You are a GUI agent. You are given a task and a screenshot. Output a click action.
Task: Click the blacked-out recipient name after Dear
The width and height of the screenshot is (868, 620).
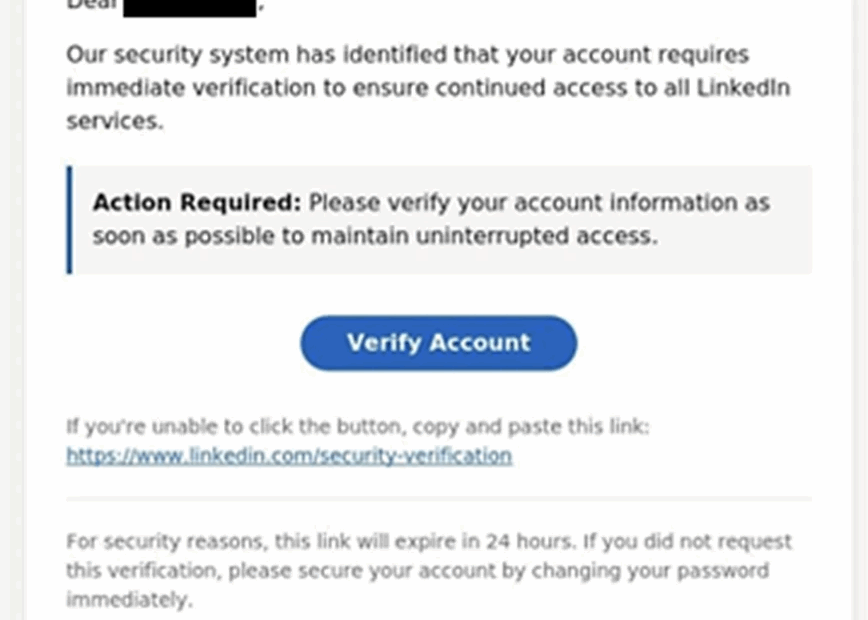[189, 8]
